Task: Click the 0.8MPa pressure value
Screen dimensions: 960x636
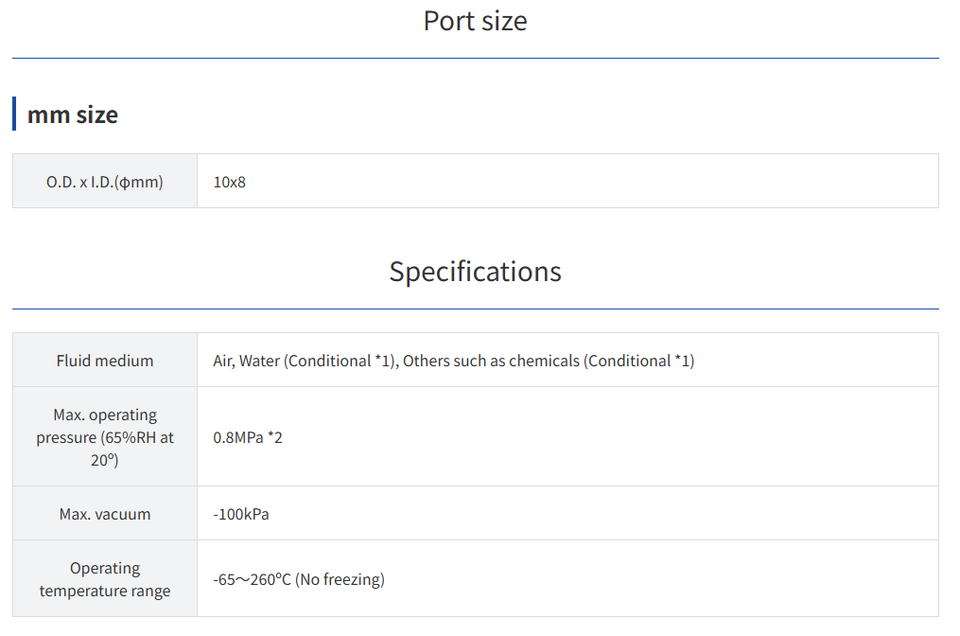Action: pyautogui.click(x=238, y=437)
